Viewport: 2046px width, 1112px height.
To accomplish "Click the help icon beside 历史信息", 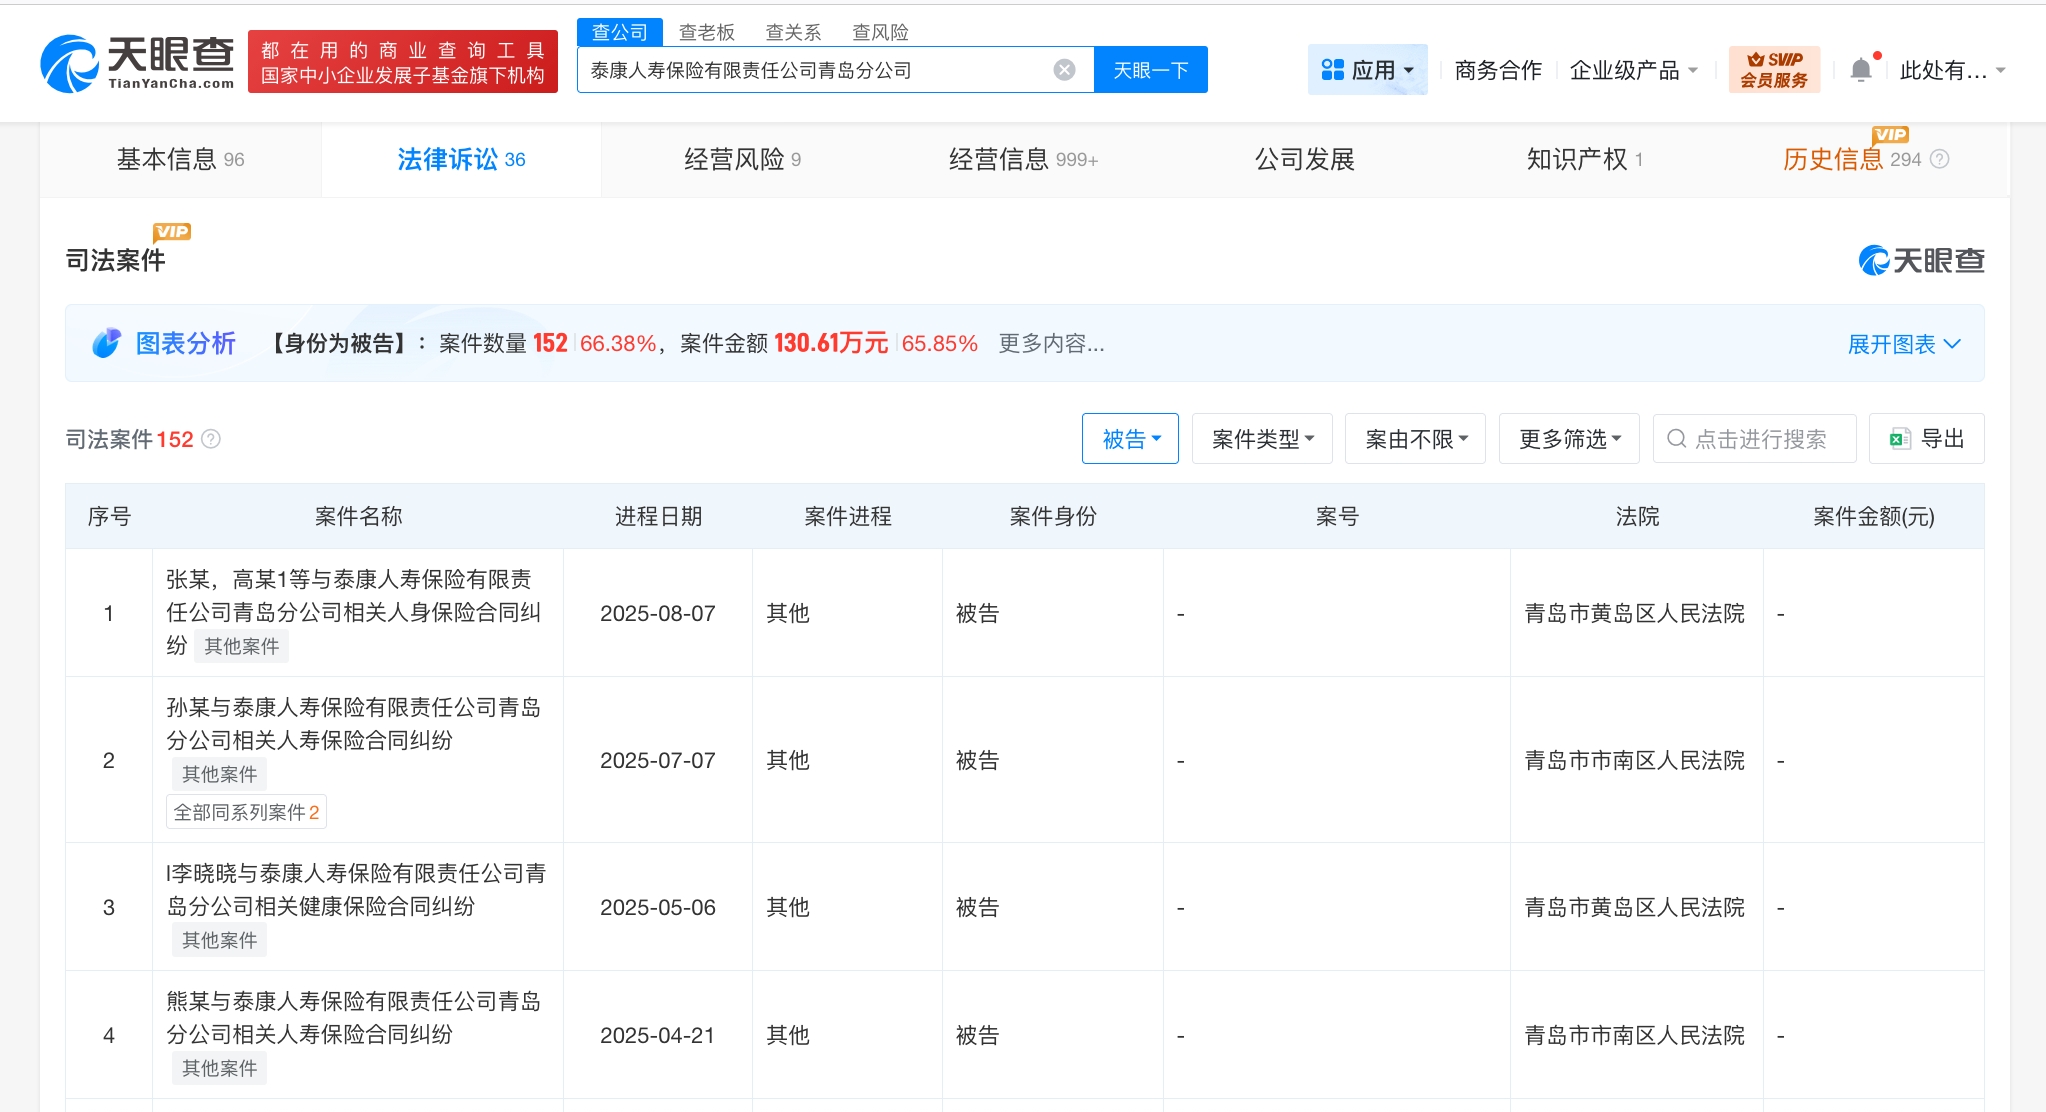I will (1939, 159).
